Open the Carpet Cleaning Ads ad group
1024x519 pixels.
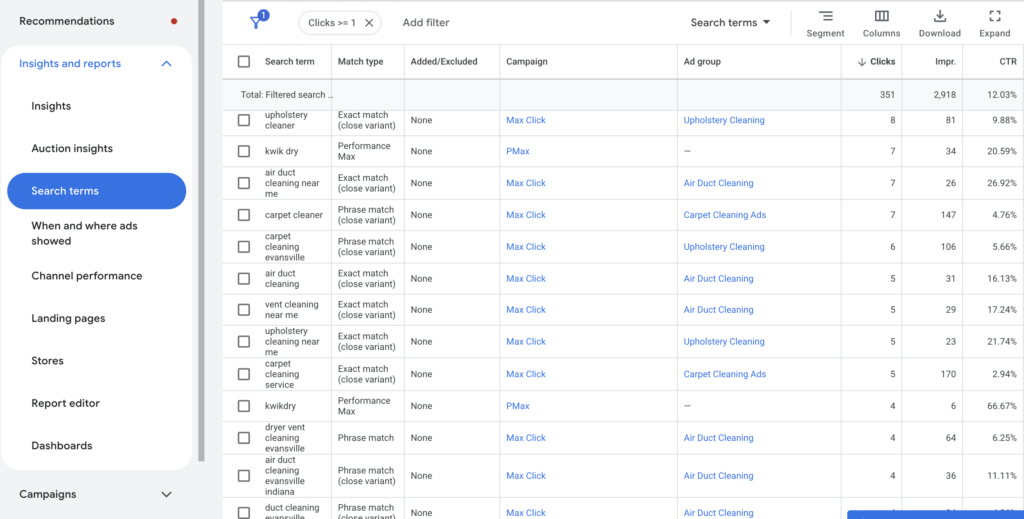coord(724,215)
